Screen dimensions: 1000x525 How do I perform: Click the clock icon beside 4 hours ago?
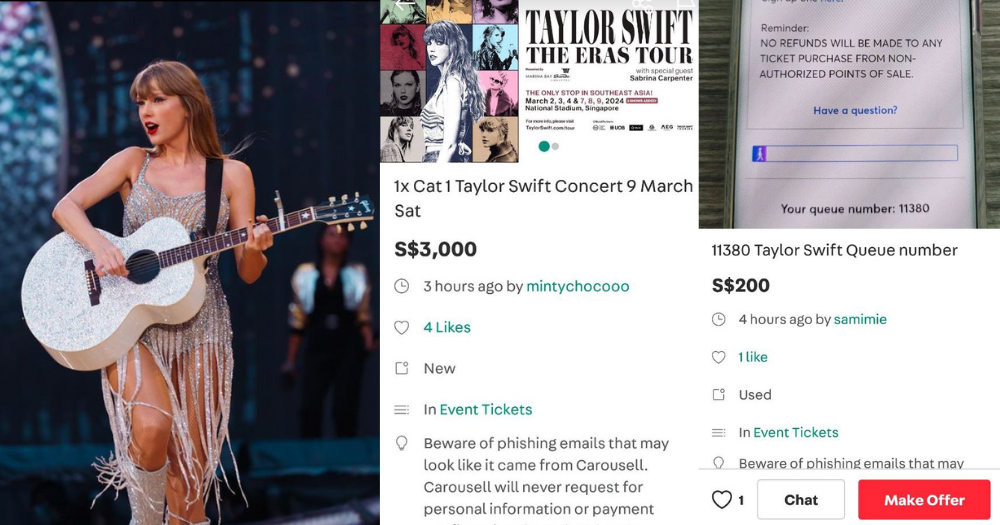[718, 319]
